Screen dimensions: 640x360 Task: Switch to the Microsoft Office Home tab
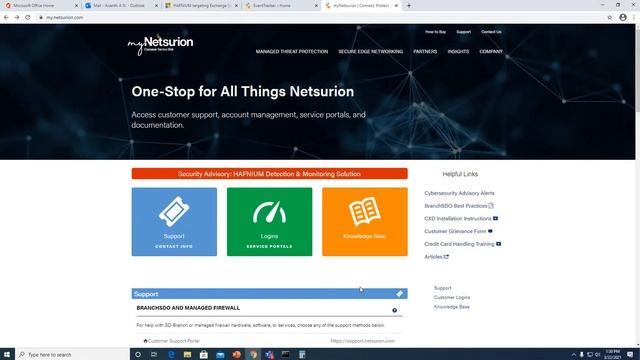pyautogui.click(x=41, y=6)
